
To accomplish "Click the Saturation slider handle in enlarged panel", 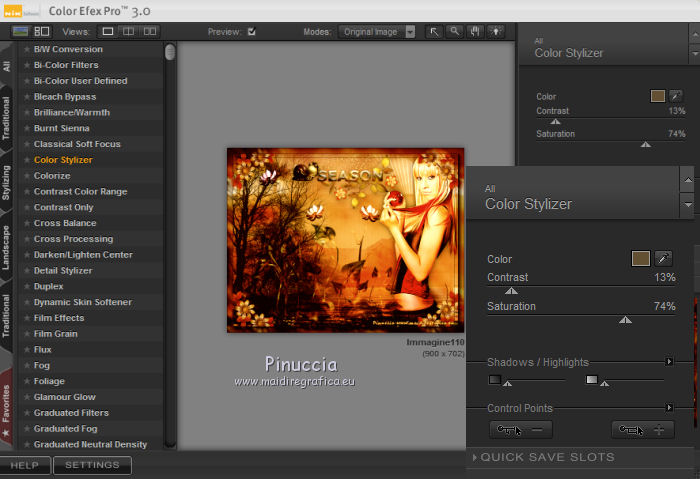I will coord(625,320).
